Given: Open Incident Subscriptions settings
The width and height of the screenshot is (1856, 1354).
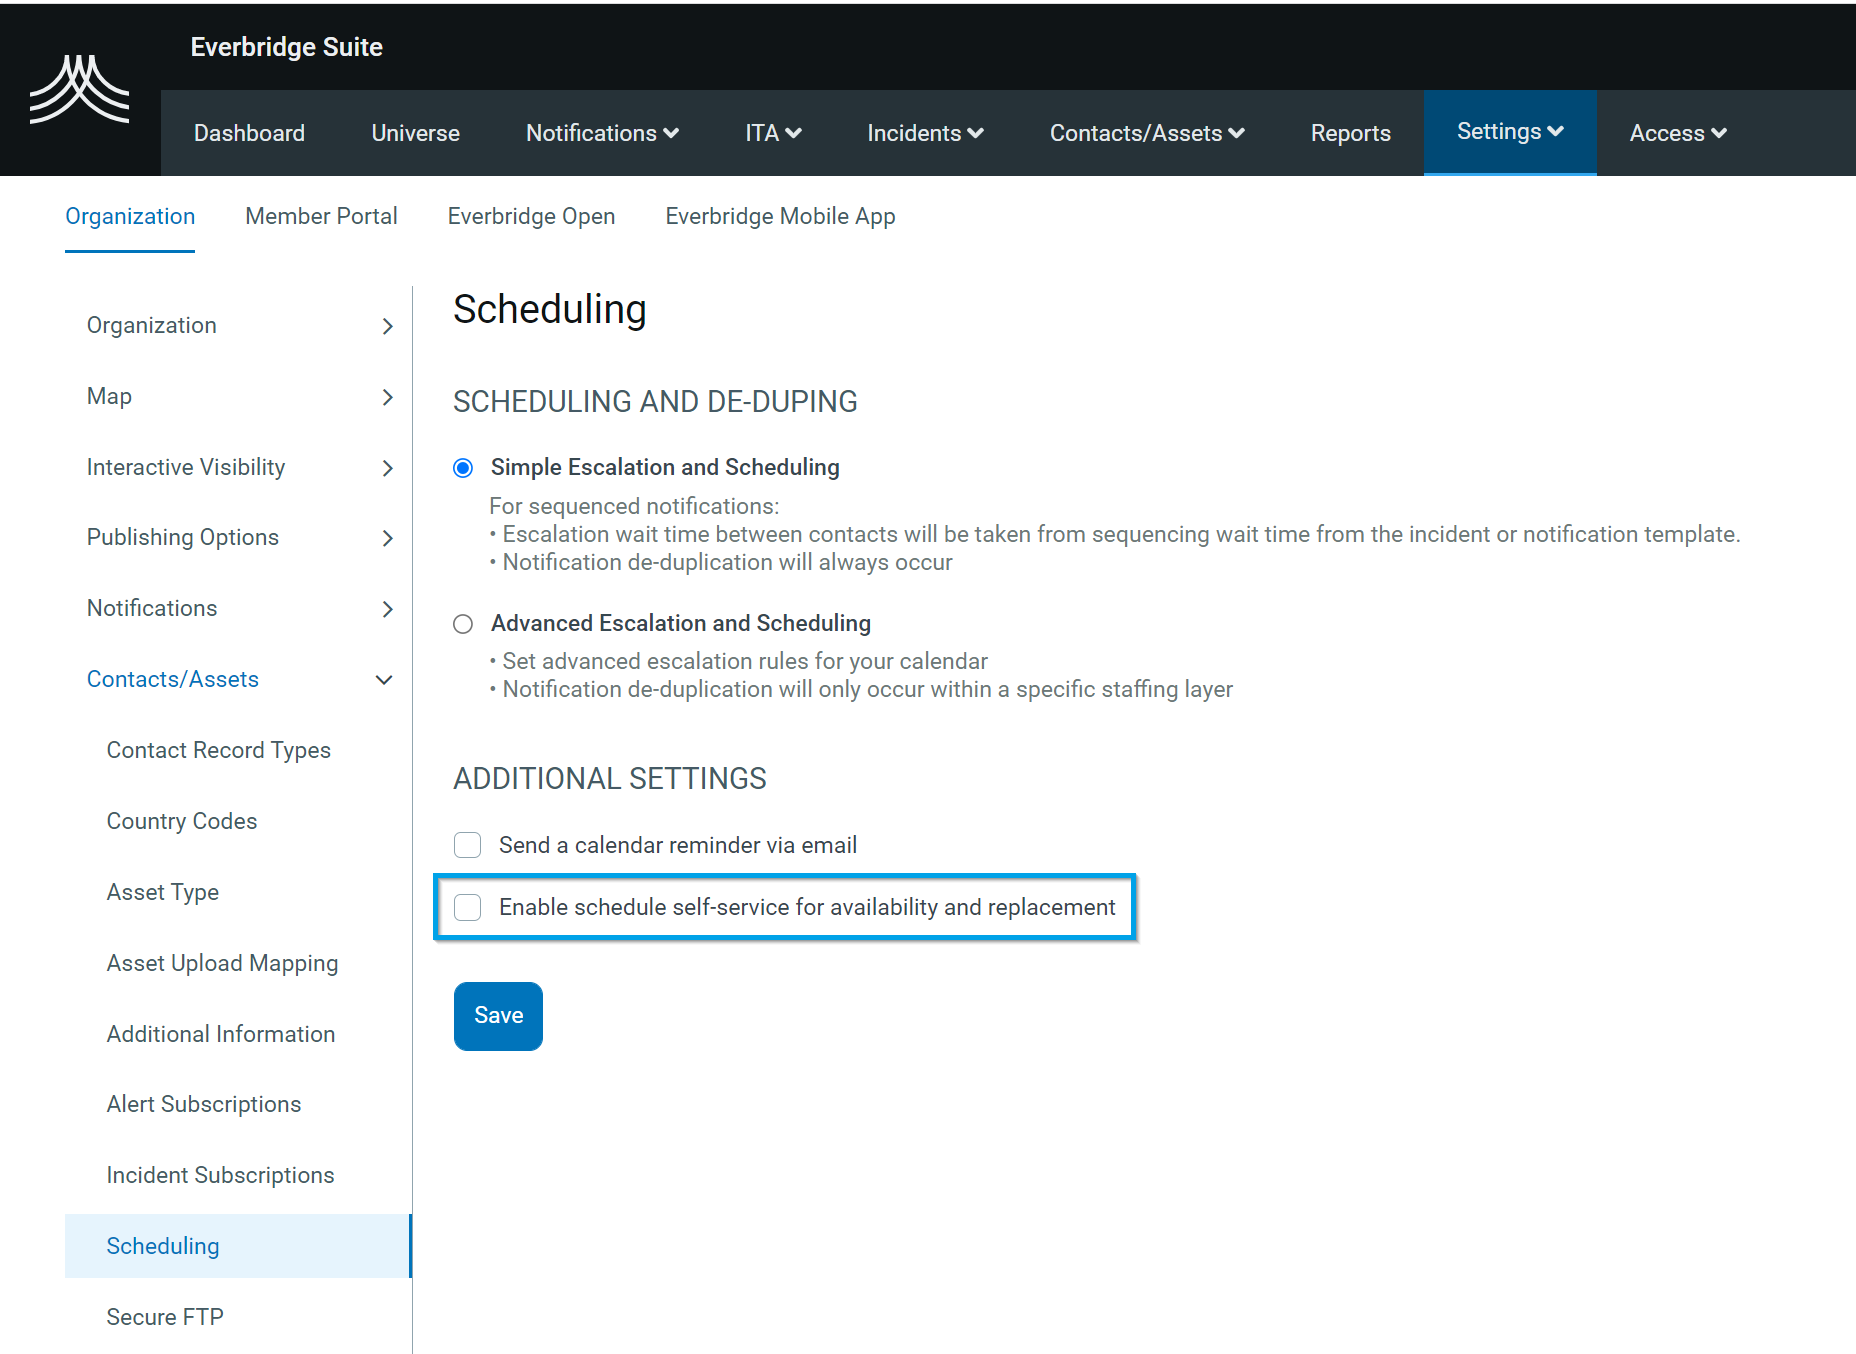Looking at the screenshot, I should click(220, 1175).
